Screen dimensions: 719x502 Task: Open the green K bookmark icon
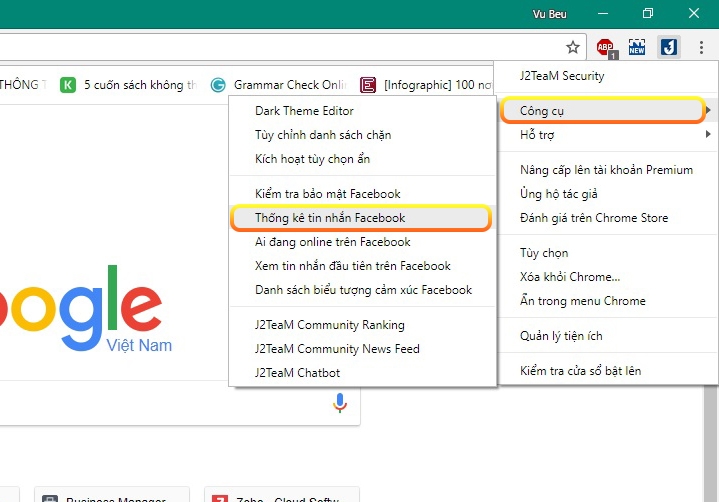(68, 85)
